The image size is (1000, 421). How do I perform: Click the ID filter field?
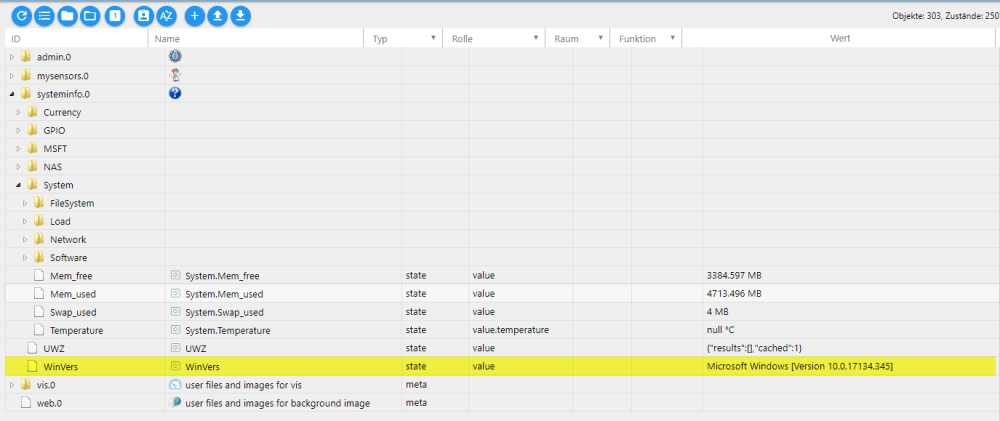[75, 39]
